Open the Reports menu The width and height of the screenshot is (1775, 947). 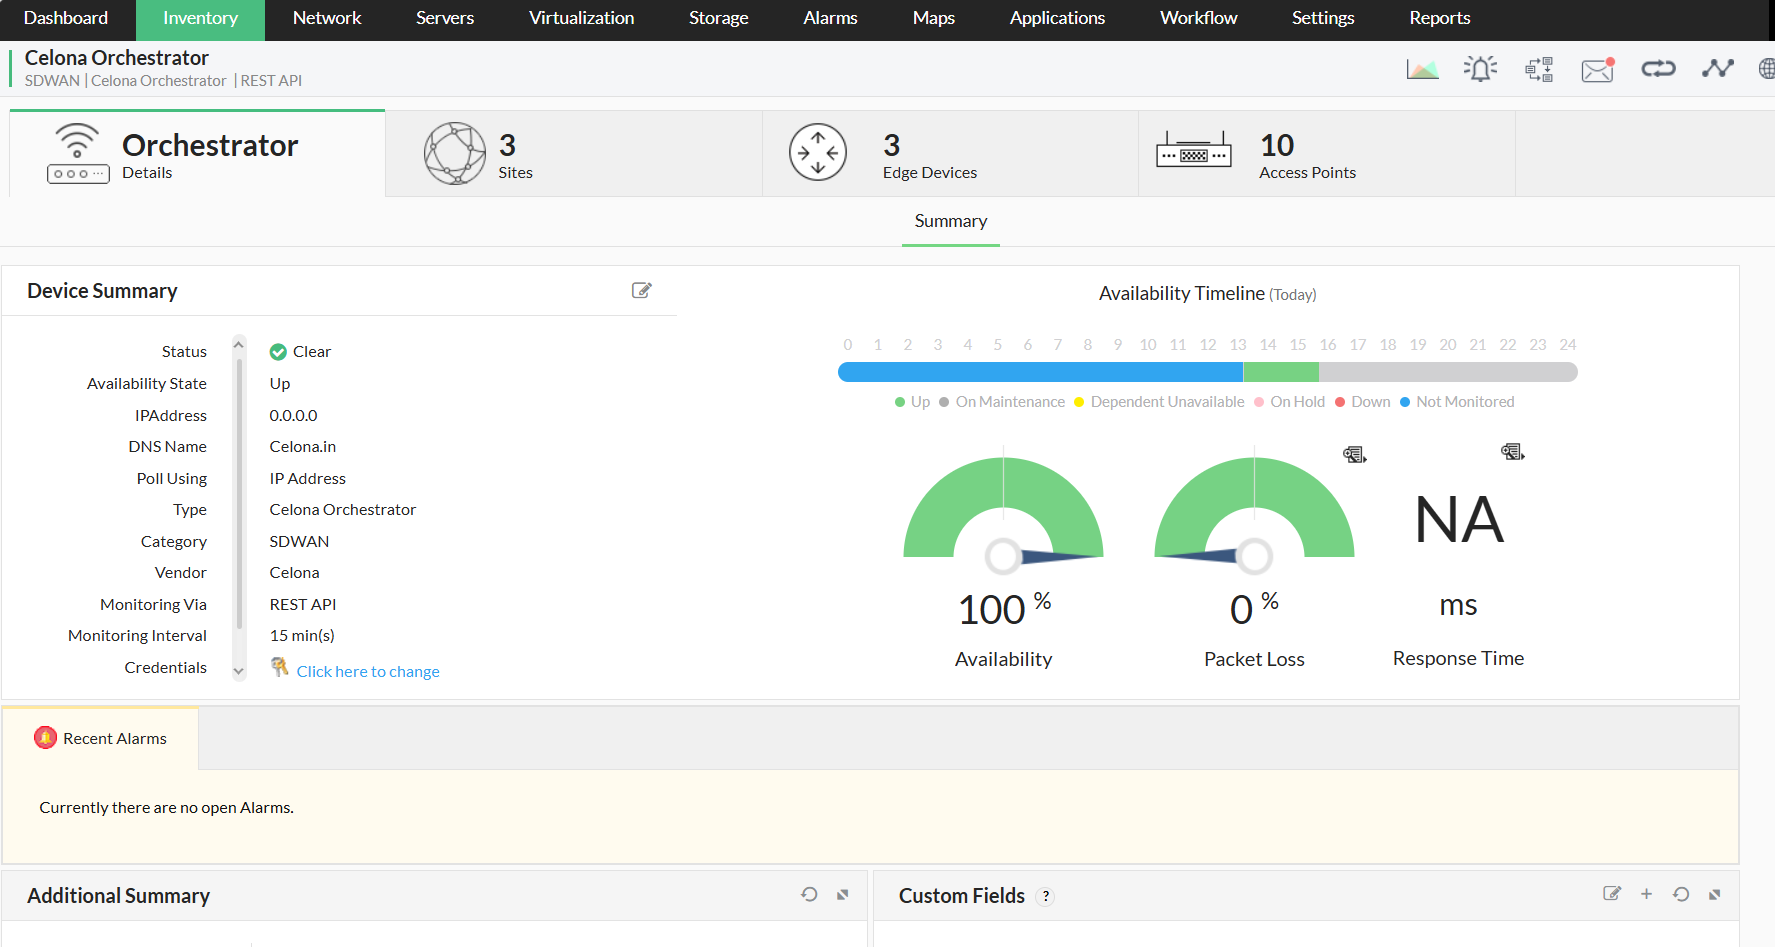(1439, 18)
